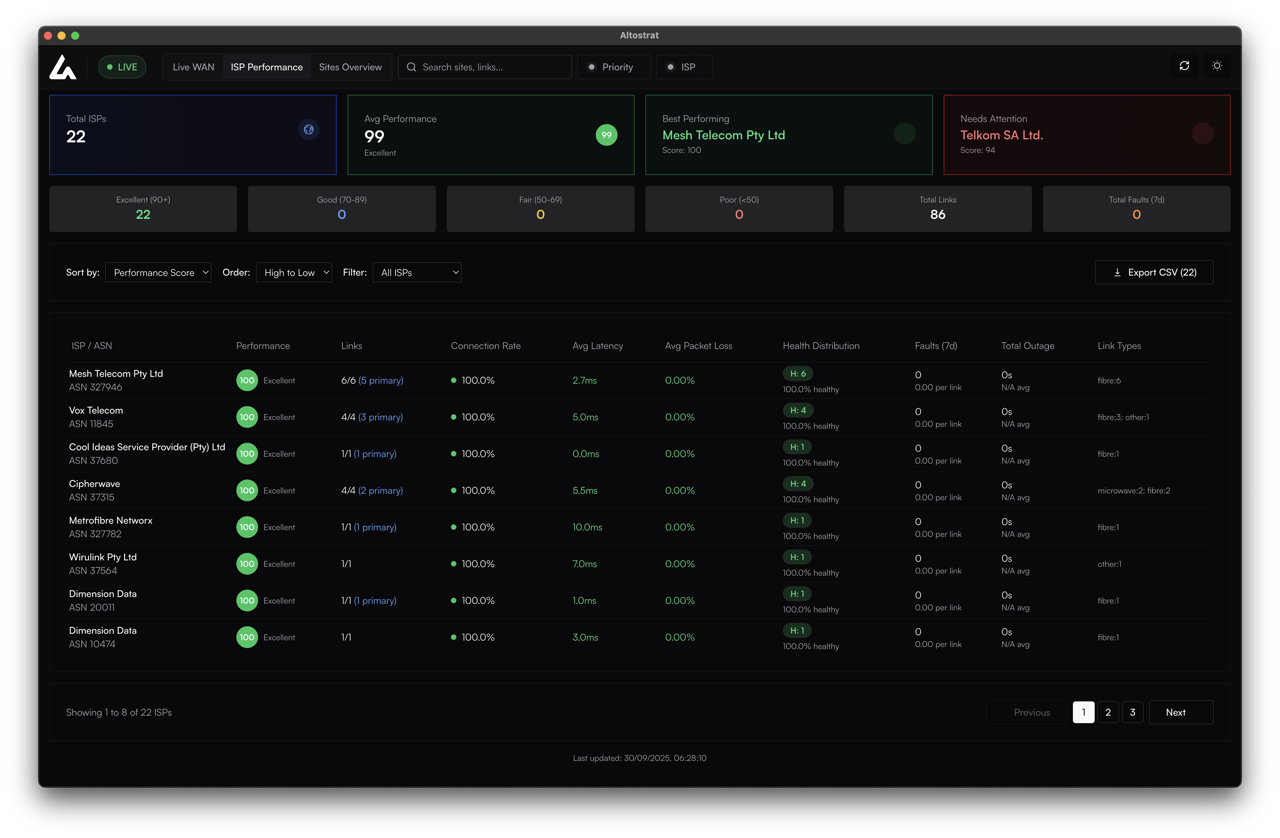Click the Previous page button
The height and width of the screenshot is (838, 1280).
click(1027, 712)
